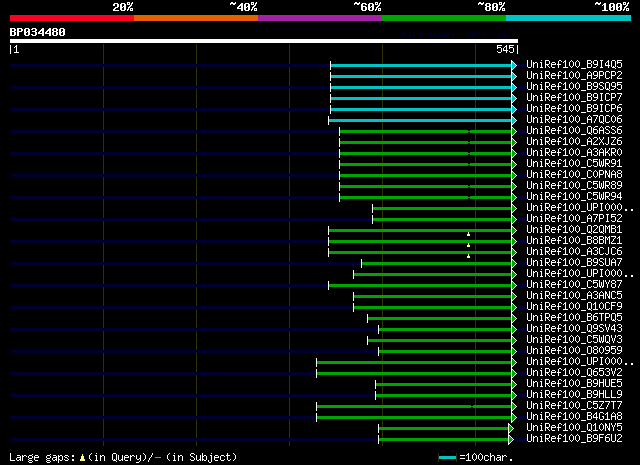Click the arrowhead ending the A7QC06 alignment

[x=514, y=120]
